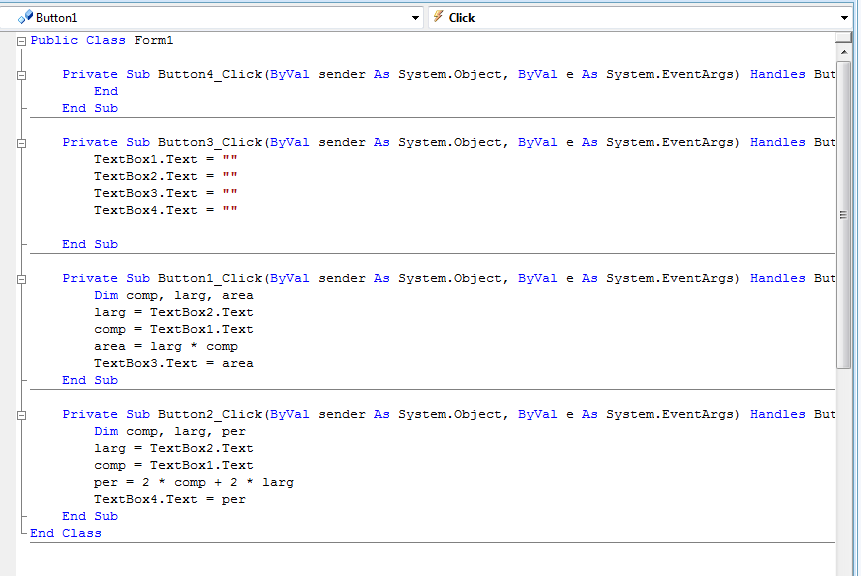Click 'End Sub' of Button3_Click
861x576 pixels.
click(x=90, y=244)
